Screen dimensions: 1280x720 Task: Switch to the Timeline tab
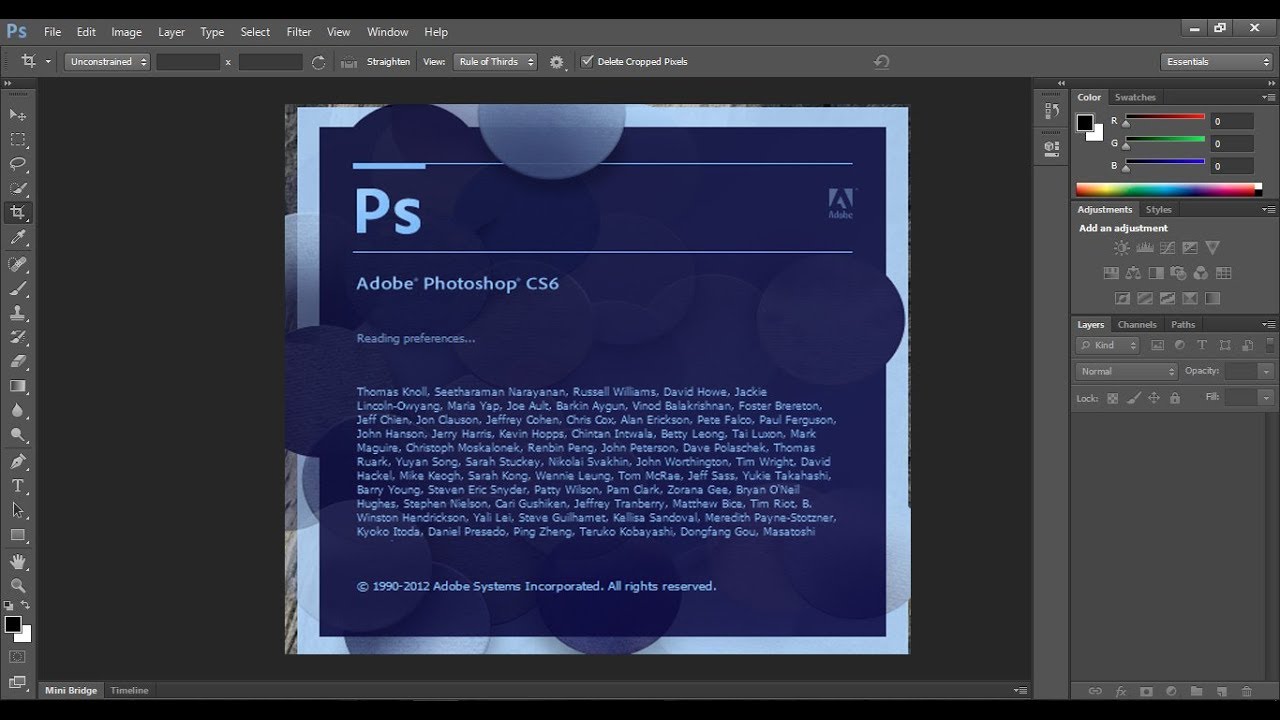(130, 690)
